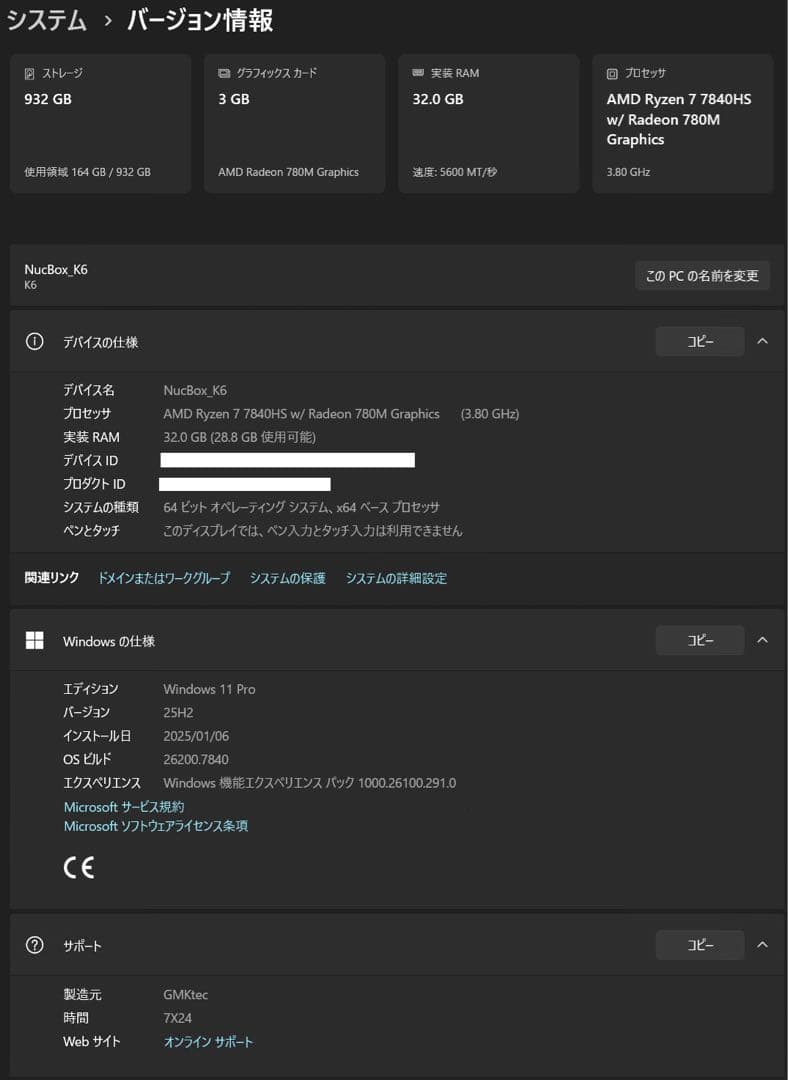Screen dimensions: 788x1080
Task: Click AMD Radeon 780M Graphics caption text
Action: click(x=289, y=172)
